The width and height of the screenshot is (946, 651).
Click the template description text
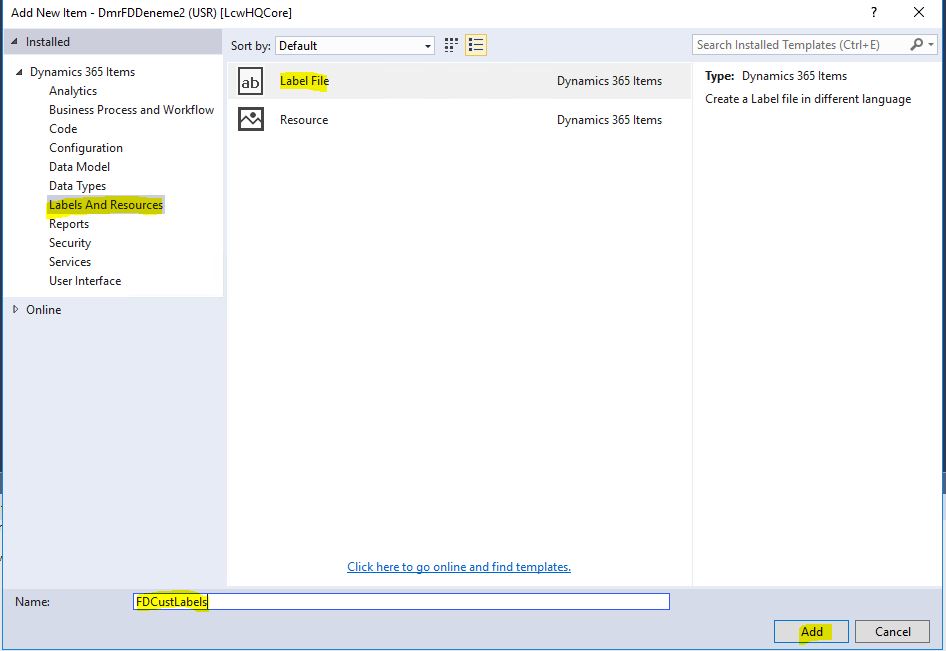[x=808, y=99]
